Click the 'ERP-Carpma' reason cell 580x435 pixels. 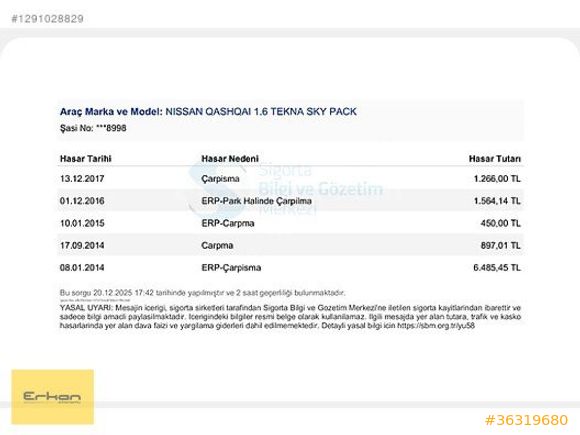[x=228, y=223]
